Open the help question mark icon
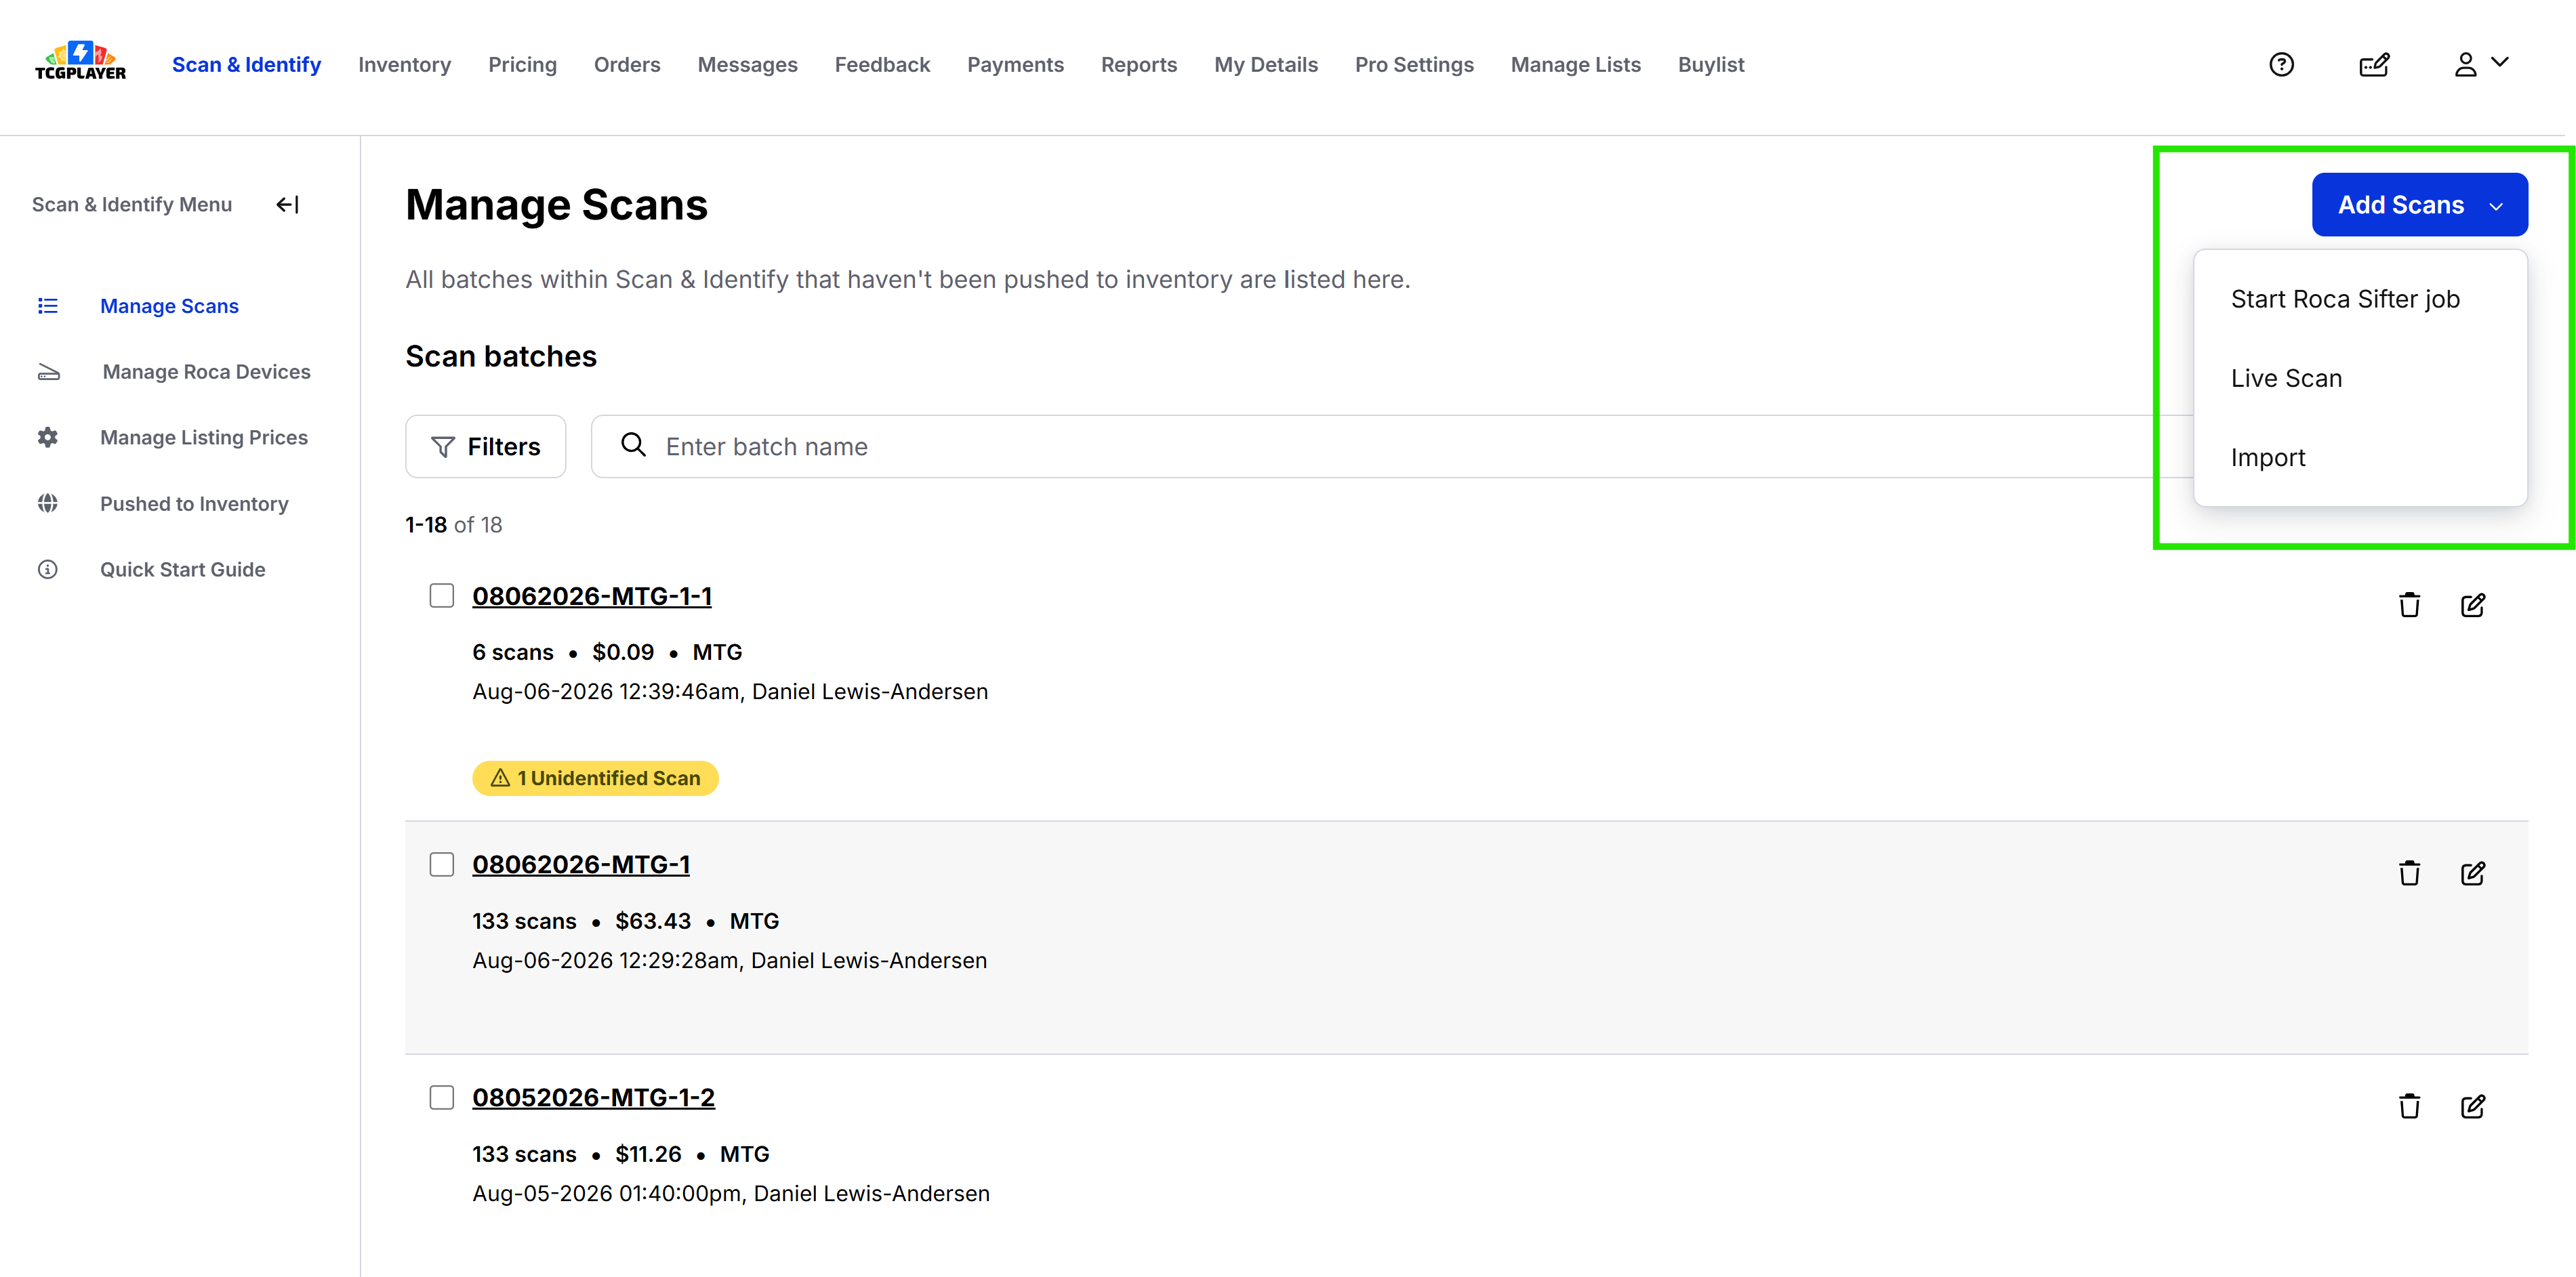The width and height of the screenshot is (2576, 1277). [x=2281, y=65]
